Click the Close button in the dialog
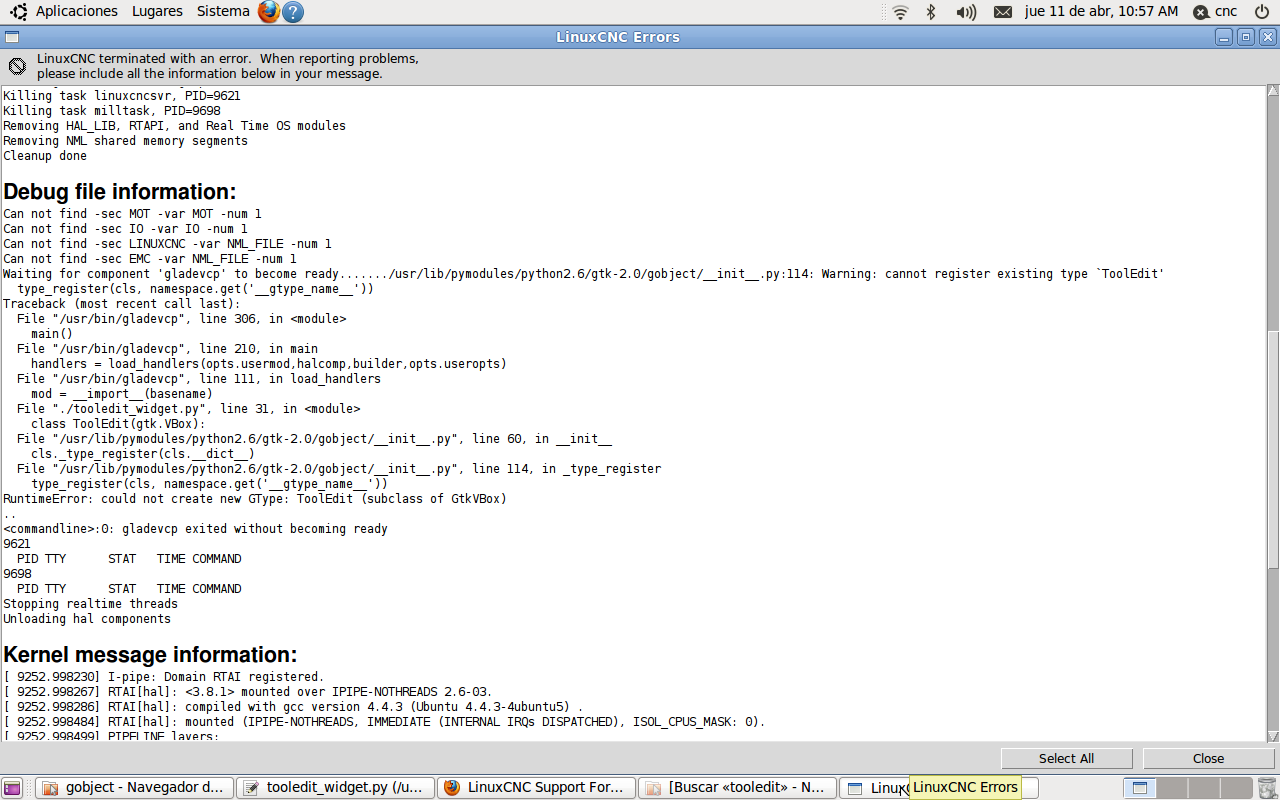This screenshot has width=1280, height=800. [1208, 758]
